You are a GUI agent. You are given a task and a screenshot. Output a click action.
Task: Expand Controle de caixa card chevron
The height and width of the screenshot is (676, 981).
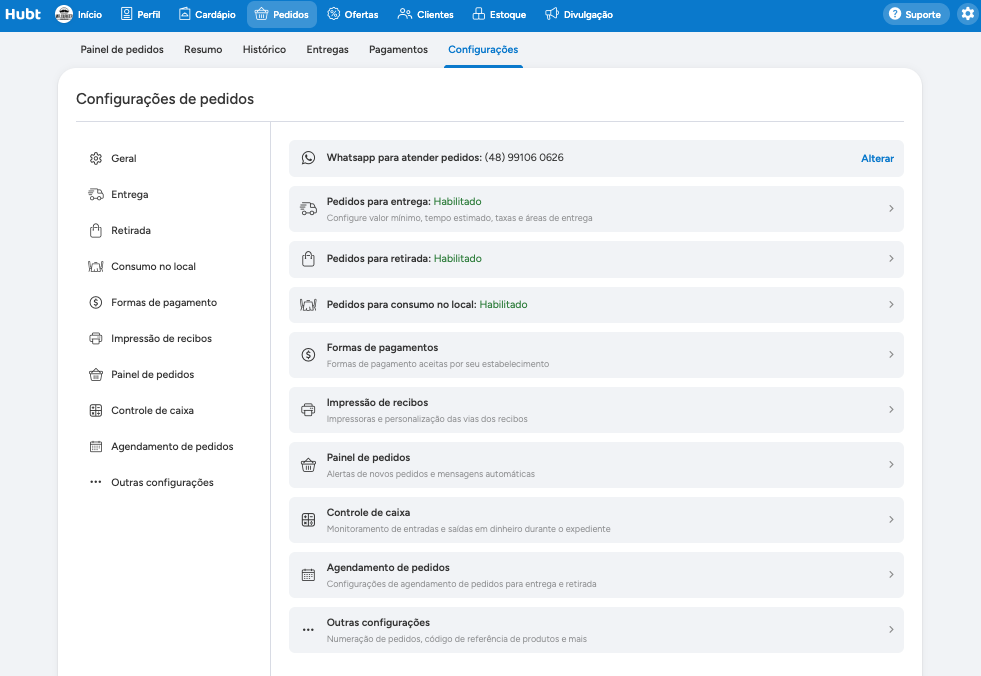point(891,520)
